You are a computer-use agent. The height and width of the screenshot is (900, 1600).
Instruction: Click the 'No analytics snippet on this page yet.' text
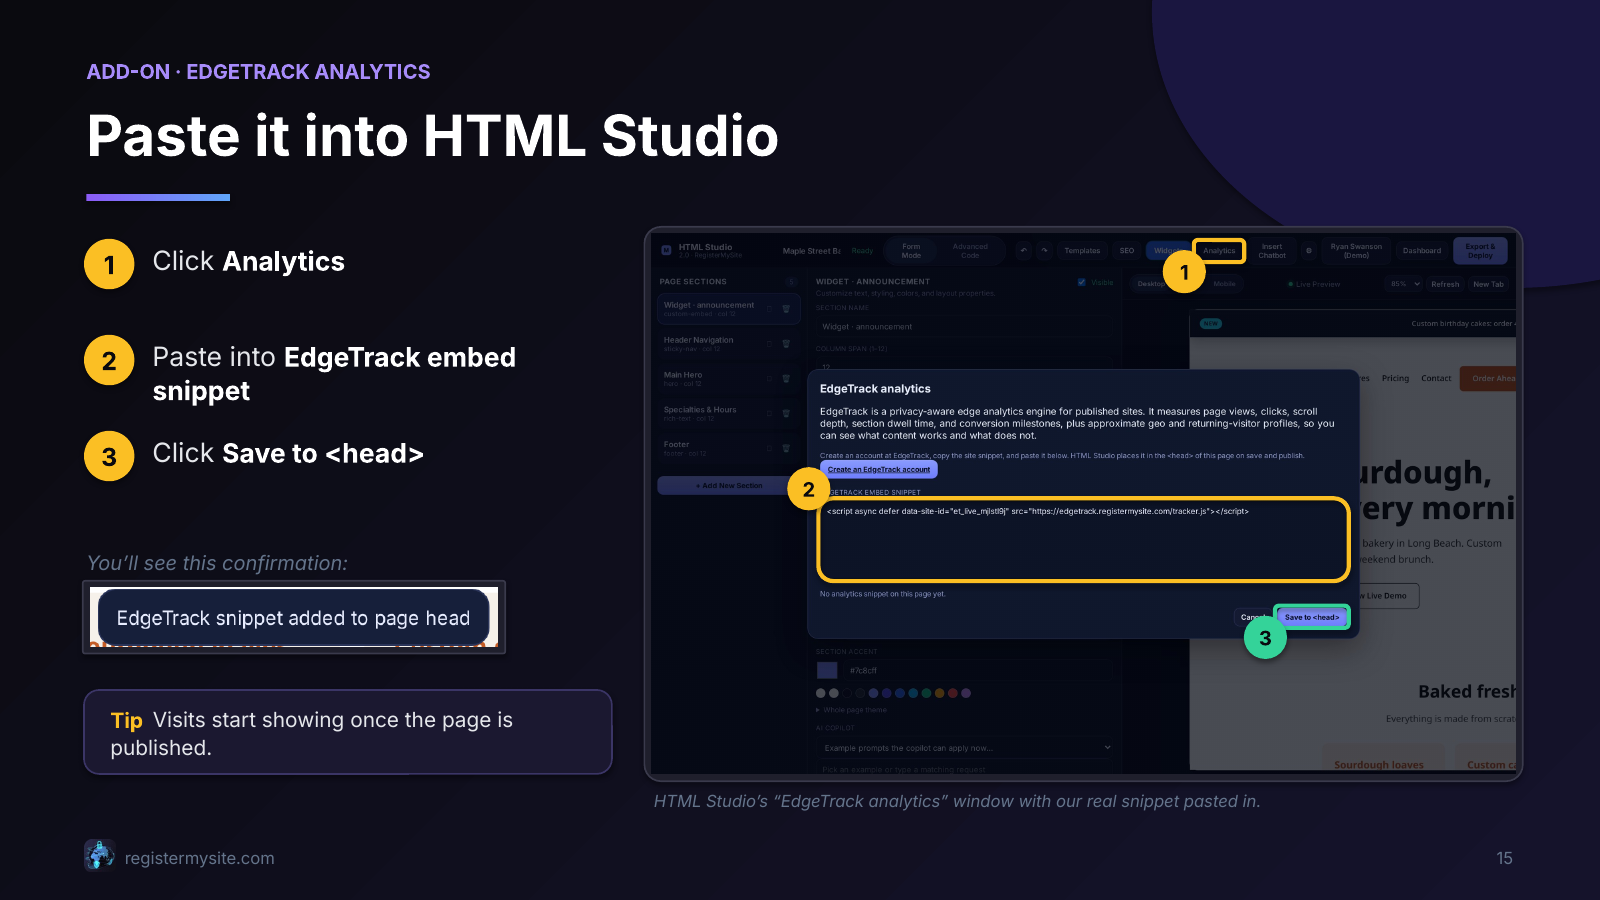(882, 594)
